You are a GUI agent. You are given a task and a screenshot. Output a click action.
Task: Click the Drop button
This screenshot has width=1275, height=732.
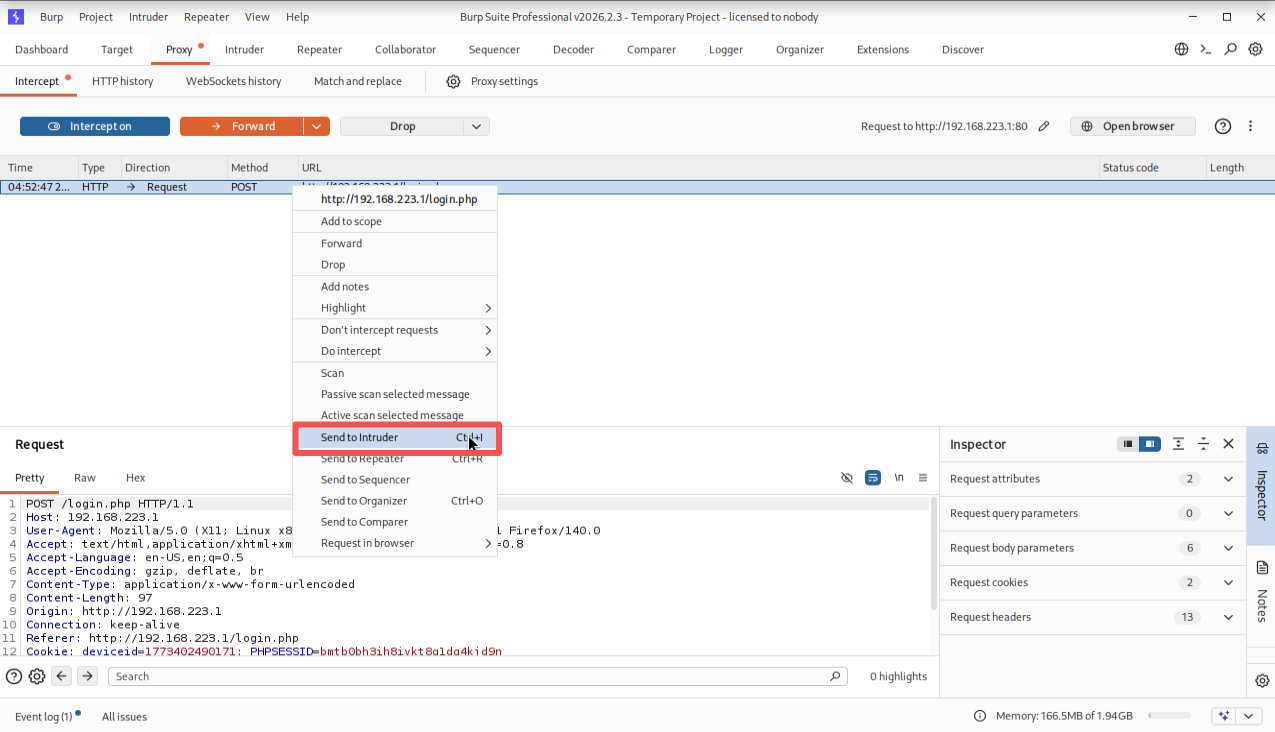click(402, 126)
